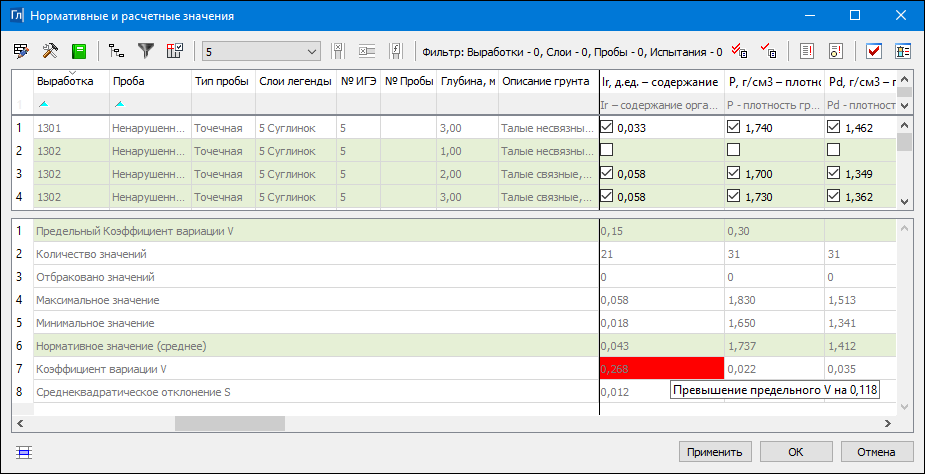Viewport: 925px width, 474px height.
Task: Click the table edit pencil icon
Action: [21, 51]
